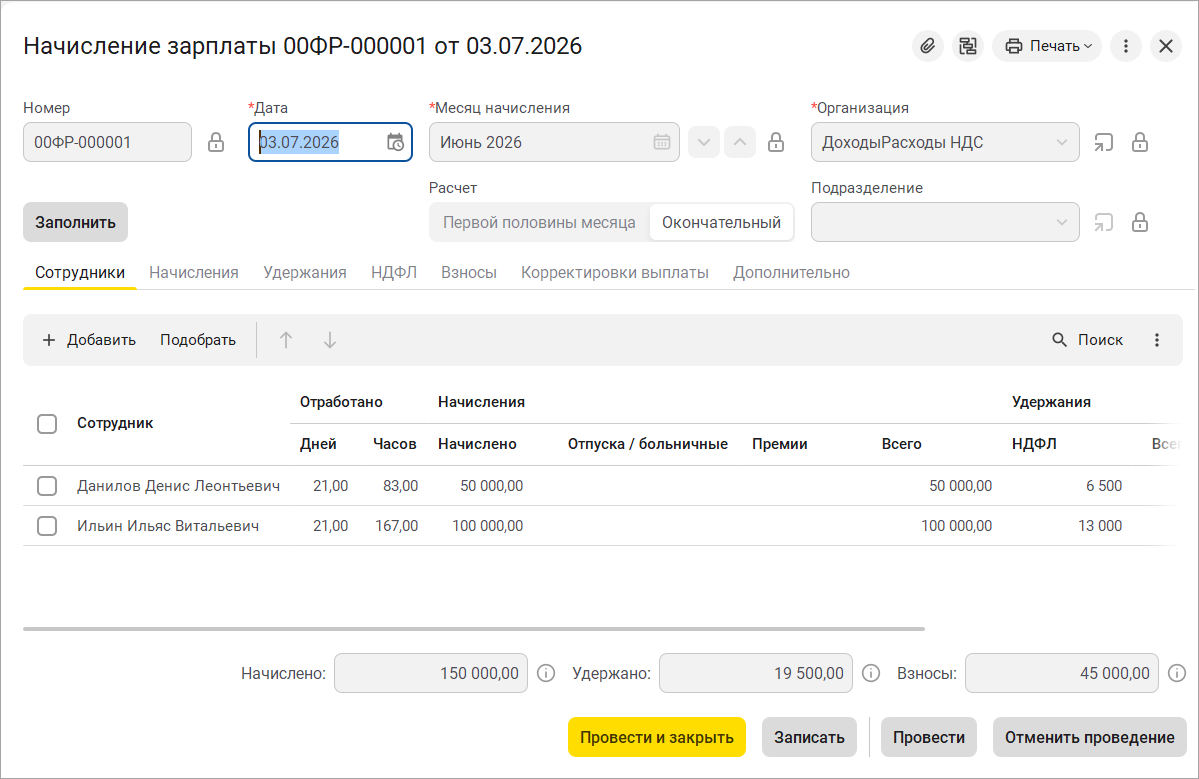
Task: Expand the Организация dropdown
Action: tap(1061, 142)
